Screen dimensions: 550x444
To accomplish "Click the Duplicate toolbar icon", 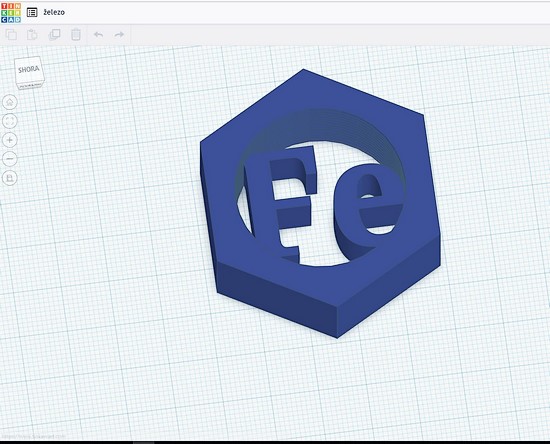I will (54, 35).
